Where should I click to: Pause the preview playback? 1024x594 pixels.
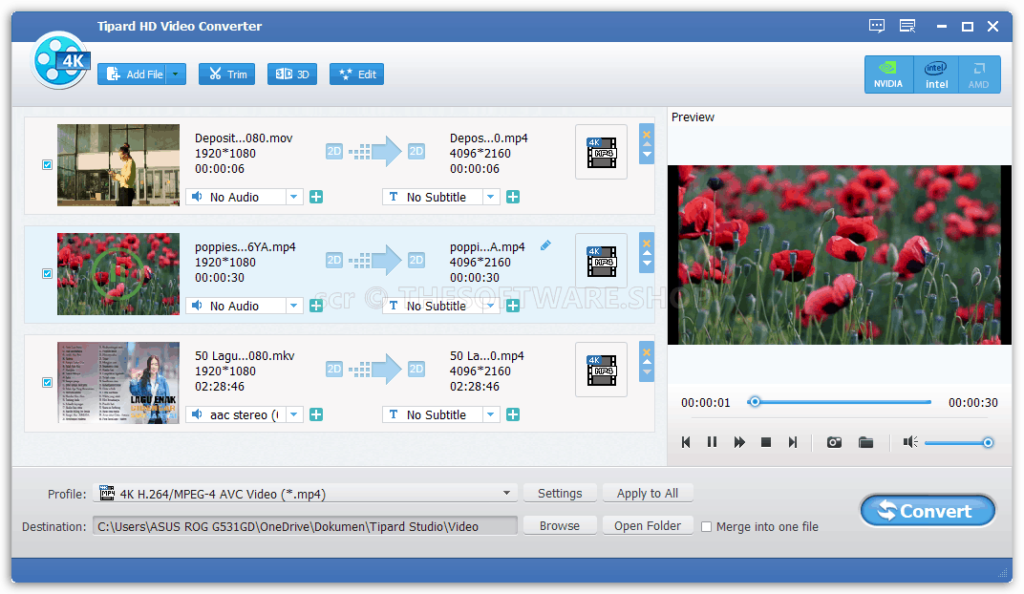[x=712, y=443]
